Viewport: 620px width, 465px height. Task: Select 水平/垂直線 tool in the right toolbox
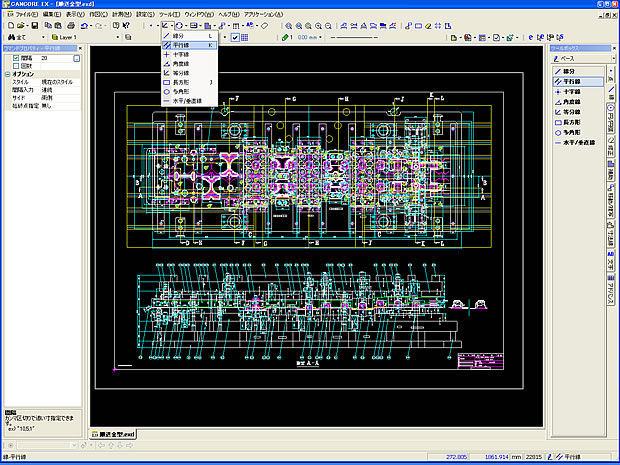(580, 141)
